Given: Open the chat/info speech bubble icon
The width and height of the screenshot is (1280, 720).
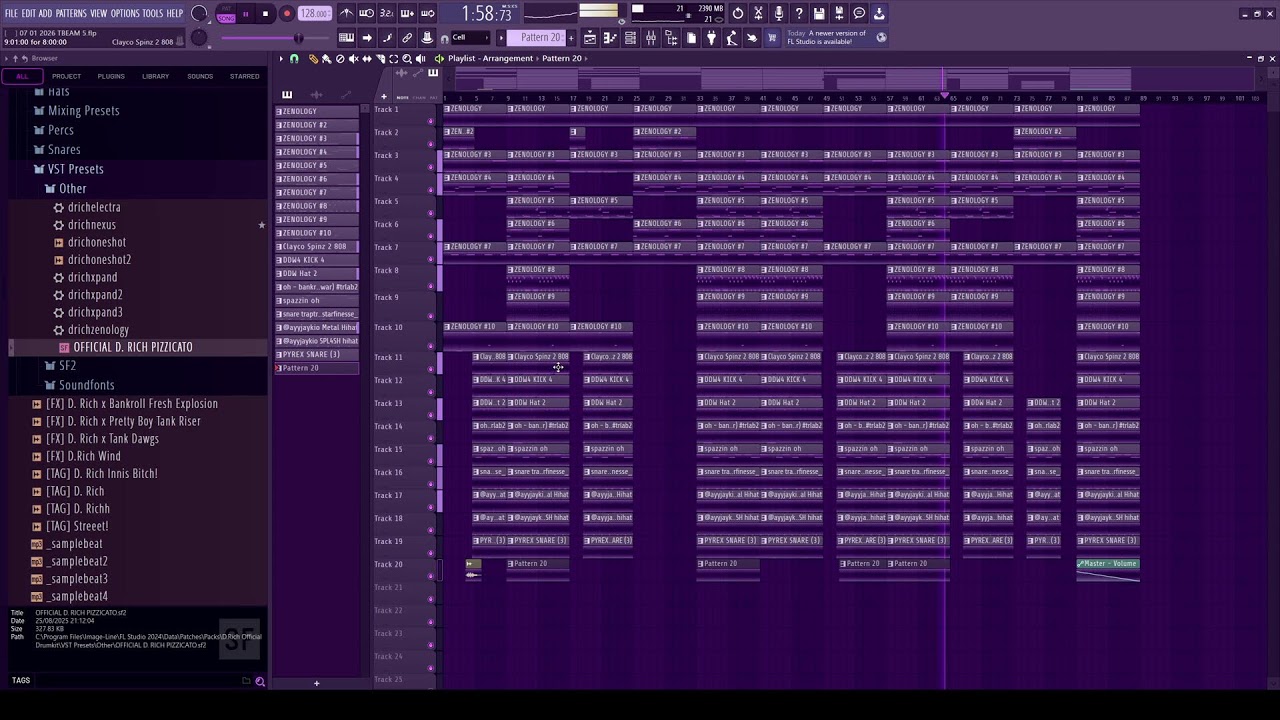Looking at the screenshot, I should [859, 14].
